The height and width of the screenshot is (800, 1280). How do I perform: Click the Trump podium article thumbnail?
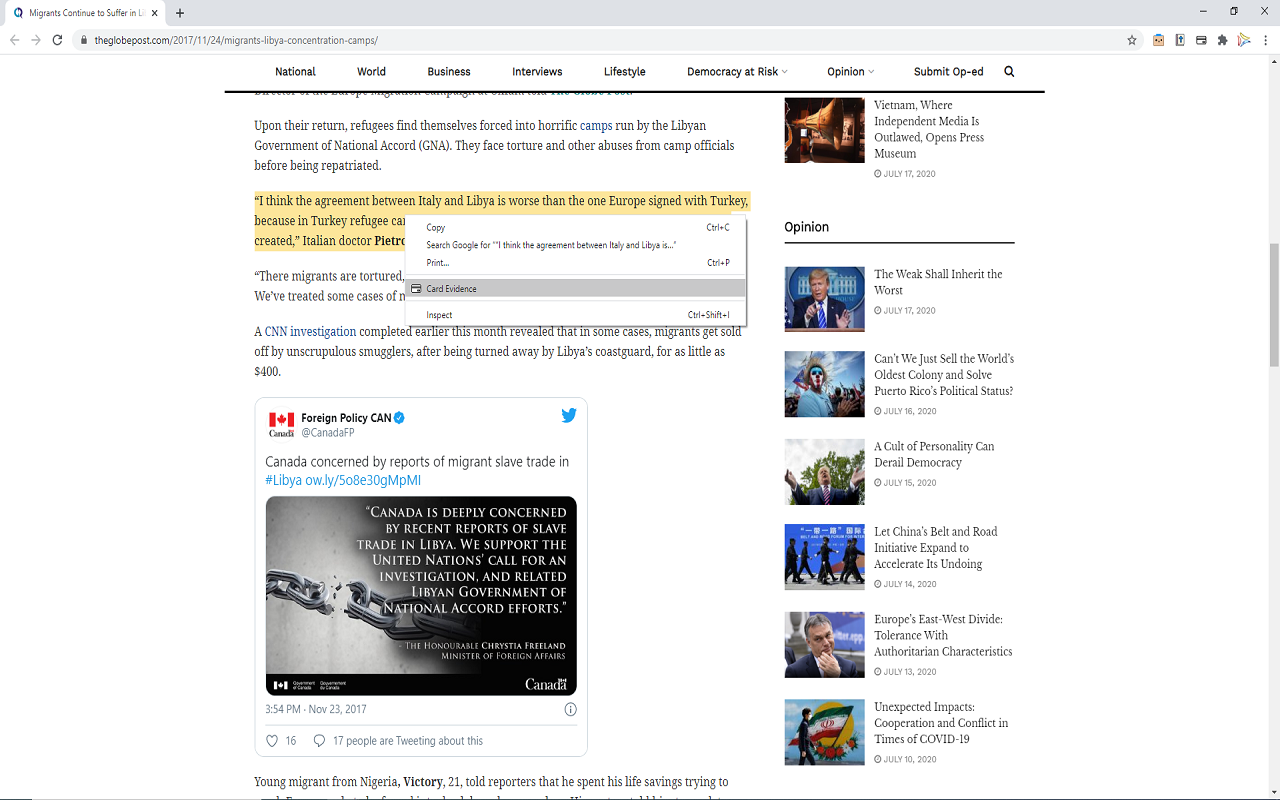coord(825,299)
